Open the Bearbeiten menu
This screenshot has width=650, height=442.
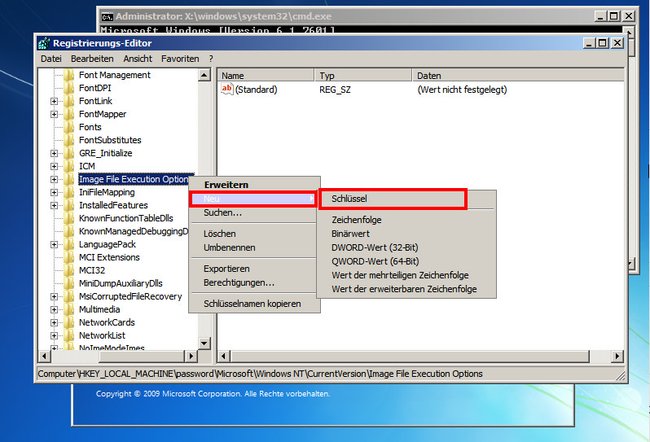[92, 59]
